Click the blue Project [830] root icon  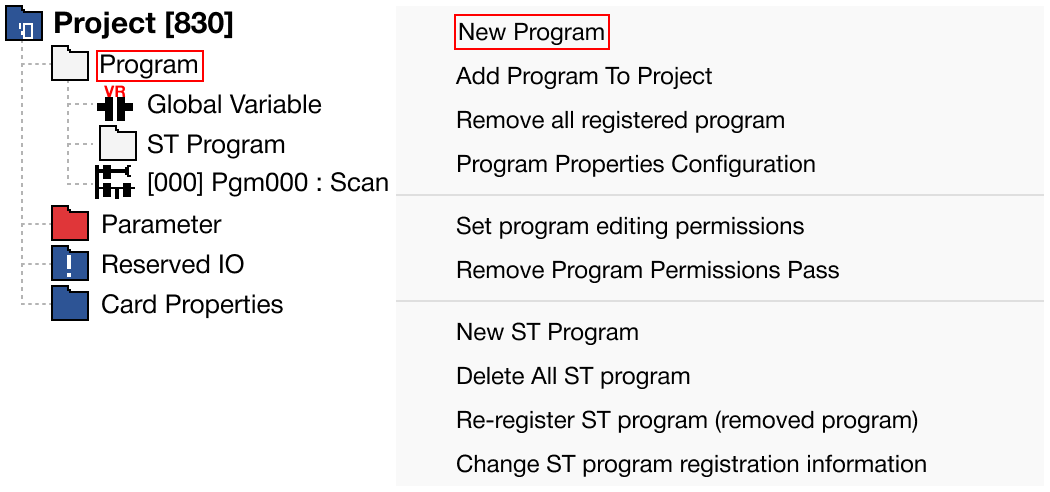(x=24, y=25)
